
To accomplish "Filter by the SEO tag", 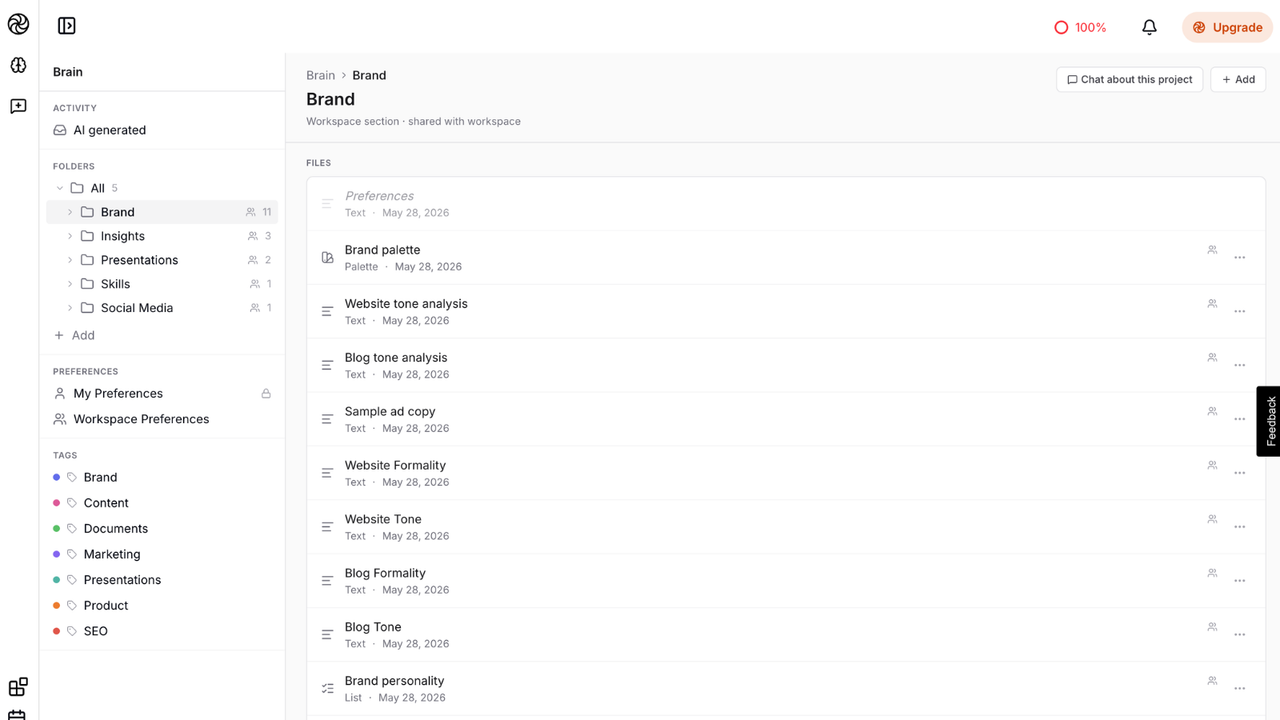I will 96,631.
